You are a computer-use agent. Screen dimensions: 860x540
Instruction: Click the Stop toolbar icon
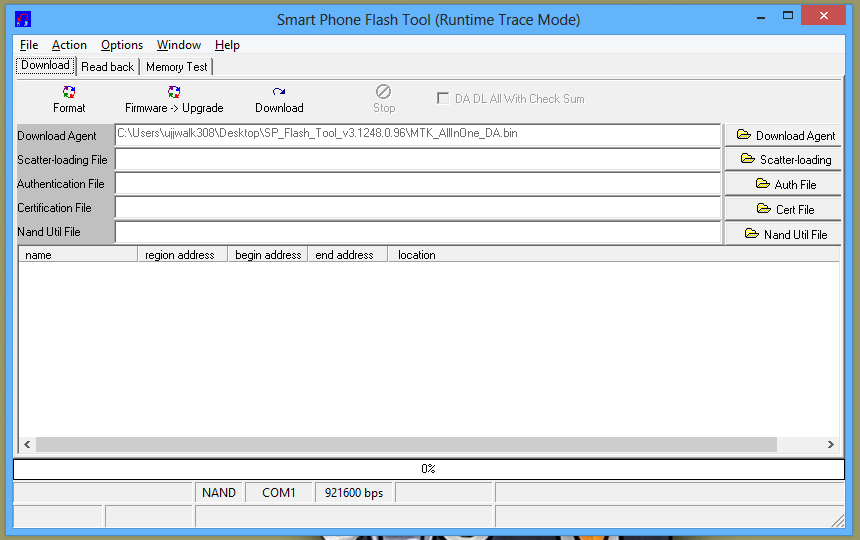click(383, 92)
